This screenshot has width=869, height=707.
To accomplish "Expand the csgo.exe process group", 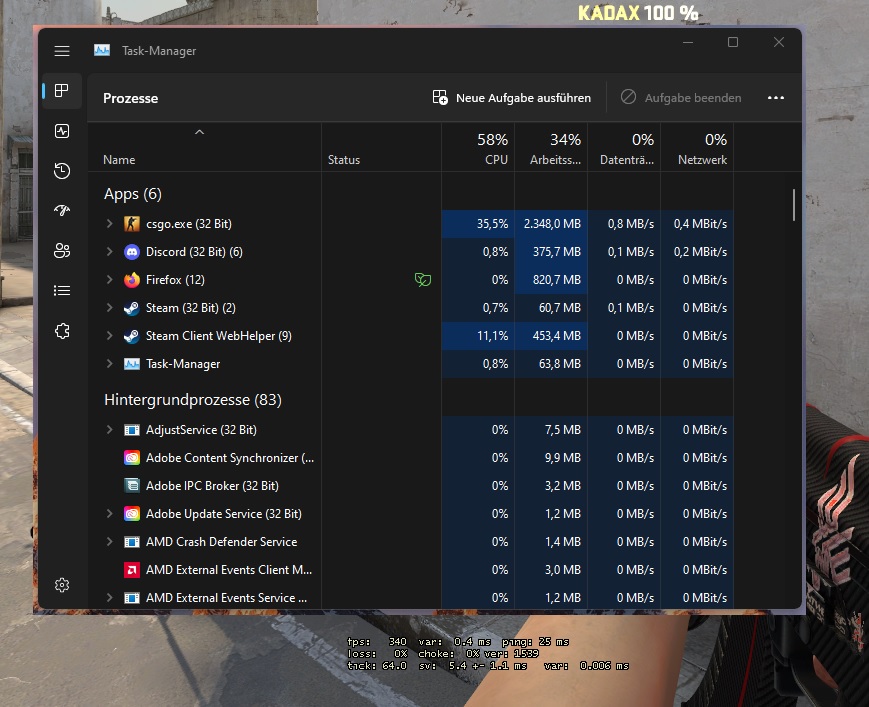I will point(110,224).
